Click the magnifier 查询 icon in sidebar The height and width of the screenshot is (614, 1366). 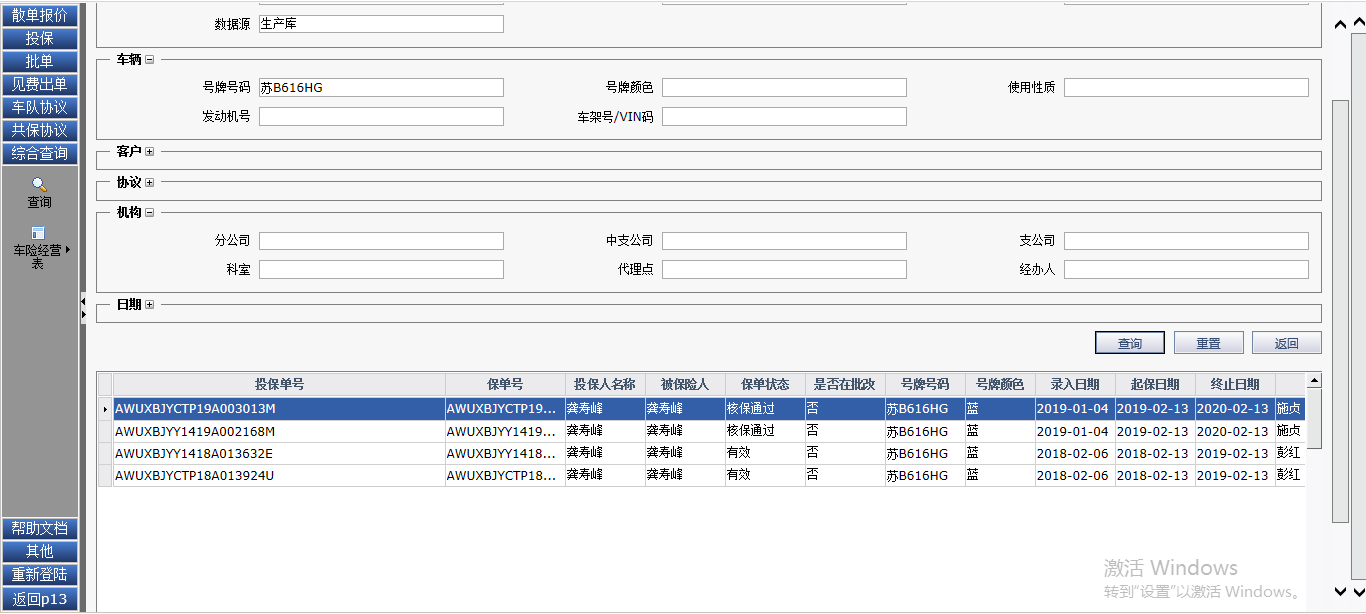[x=39, y=184]
